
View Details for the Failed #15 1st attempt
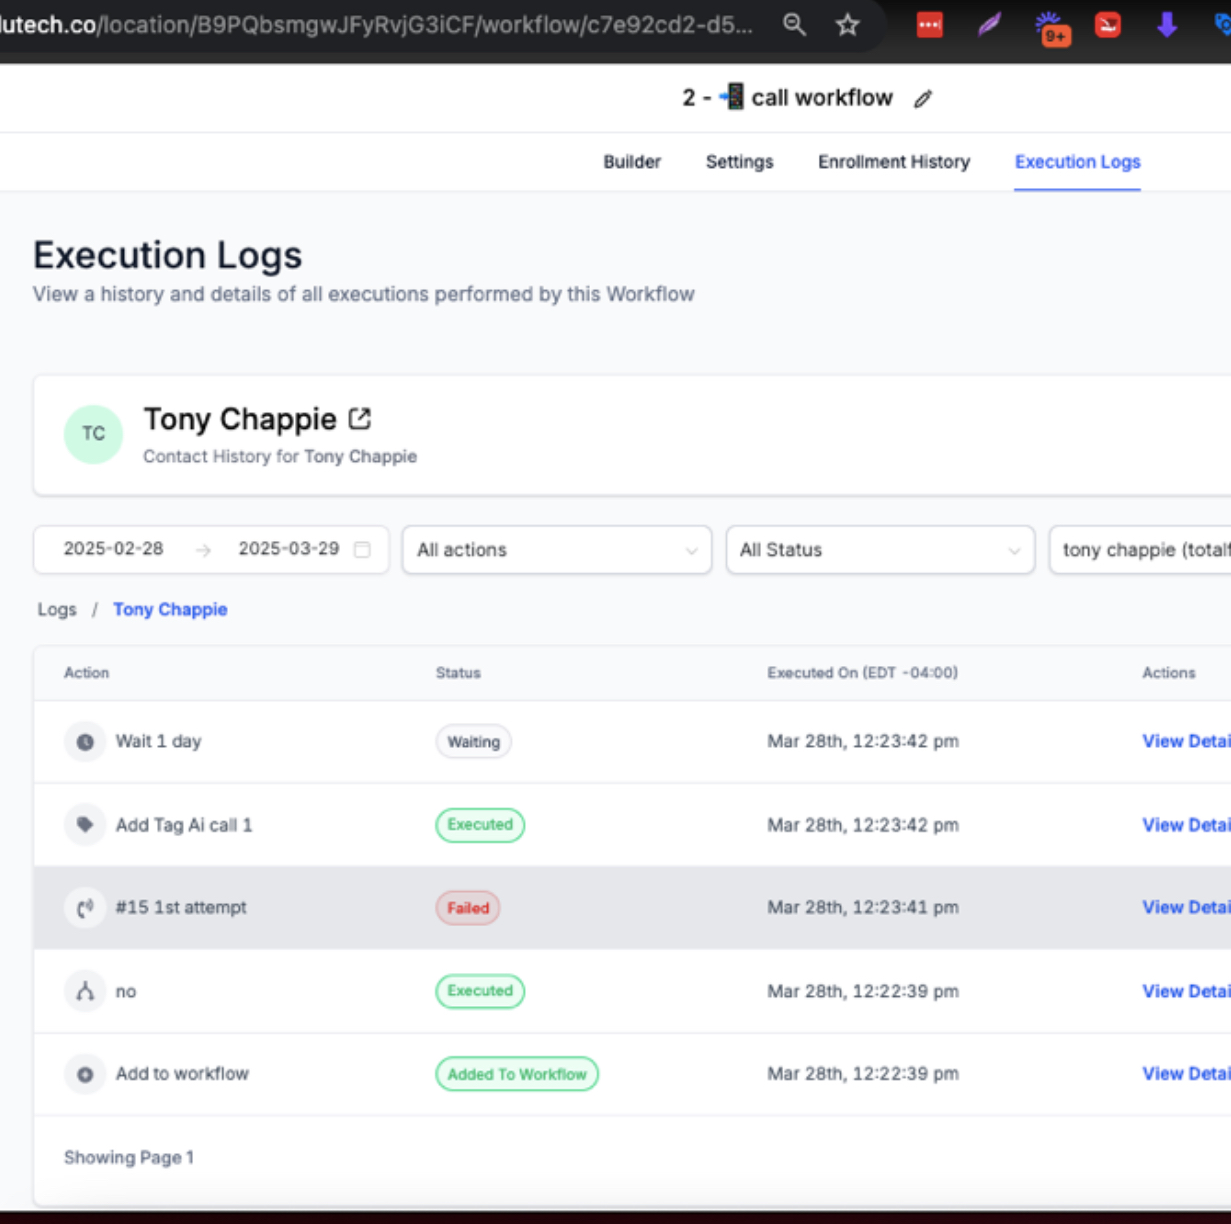tap(1185, 907)
